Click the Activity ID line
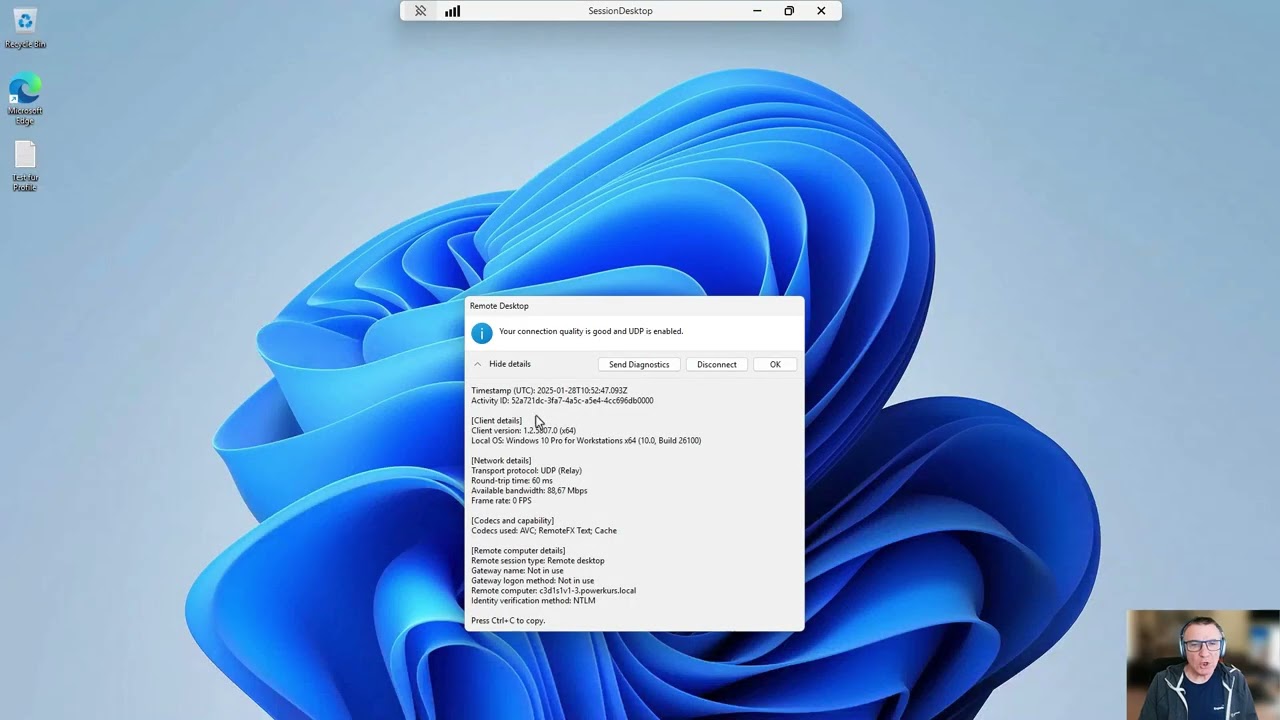This screenshot has width=1280, height=720. pos(562,400)
